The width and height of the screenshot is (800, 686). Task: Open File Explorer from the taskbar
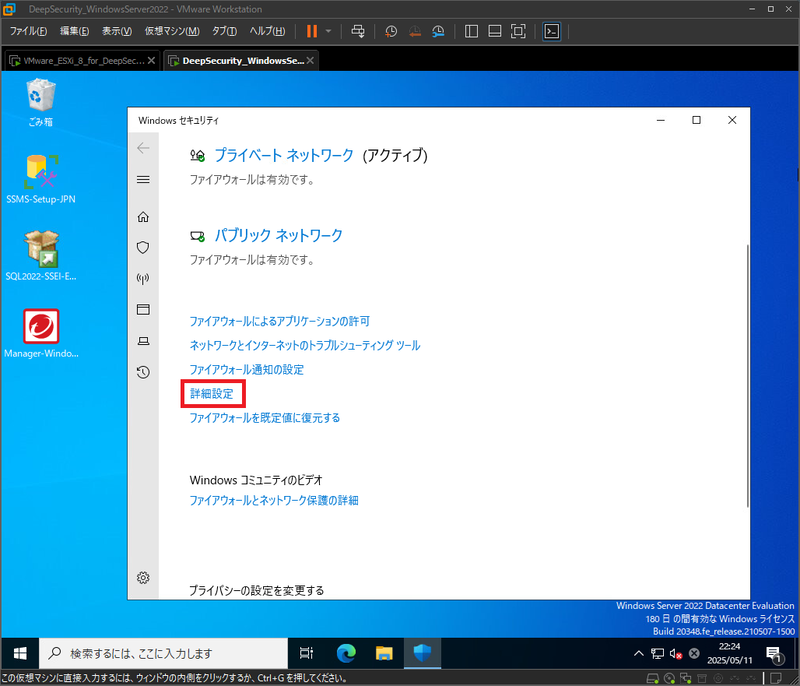pos(384,653)
